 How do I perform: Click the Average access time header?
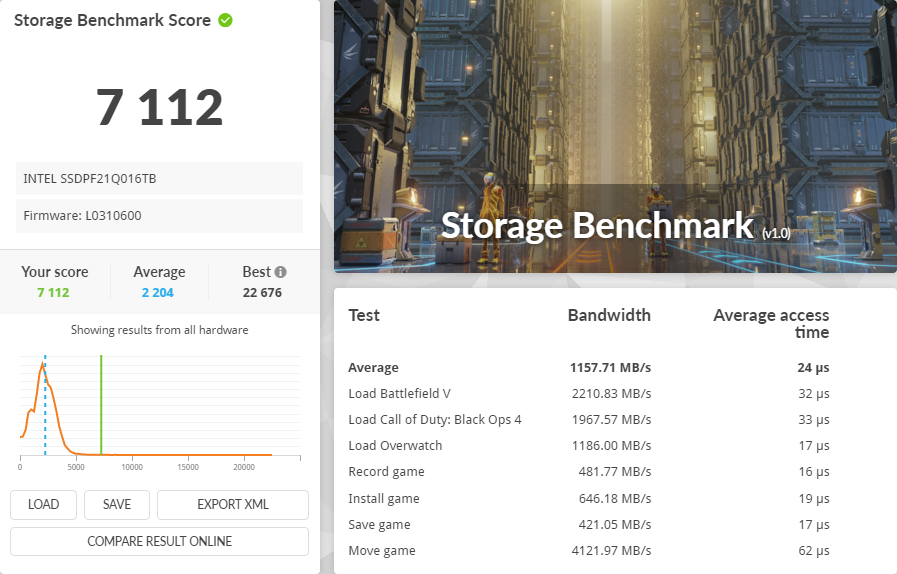click(771, 324)
